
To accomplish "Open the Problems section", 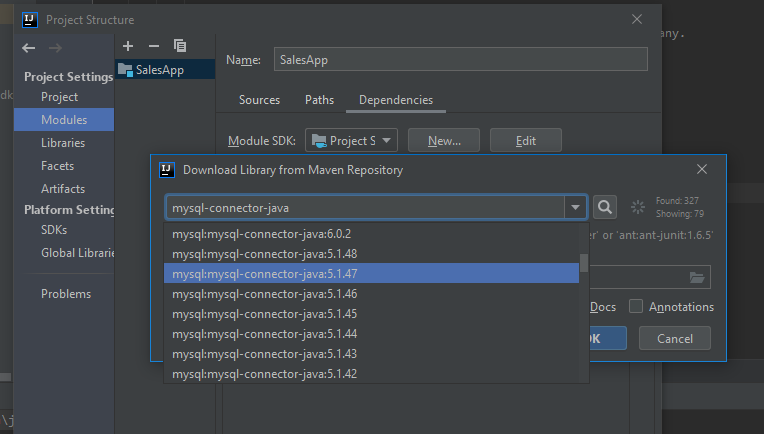I will 66,294.
